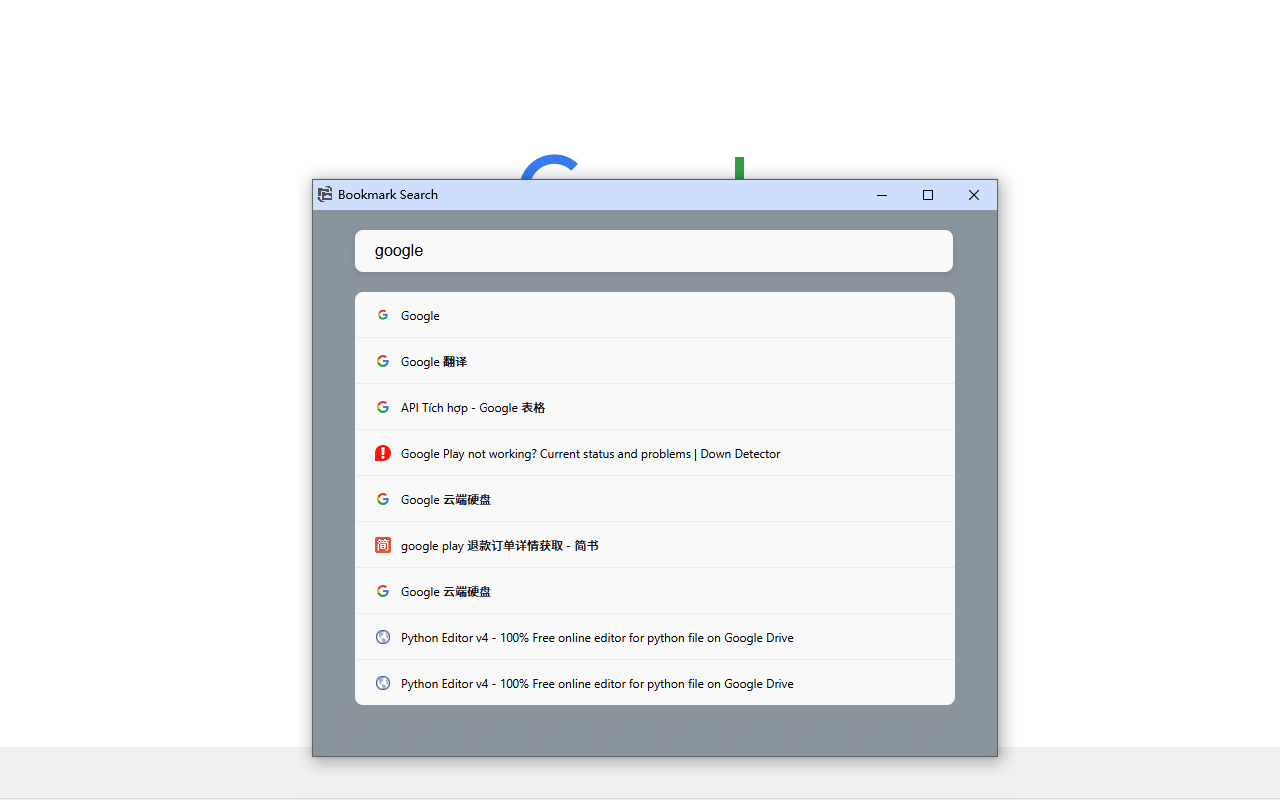
Task: Minimize the Bookmark Search window
Action: click(881, 195)
